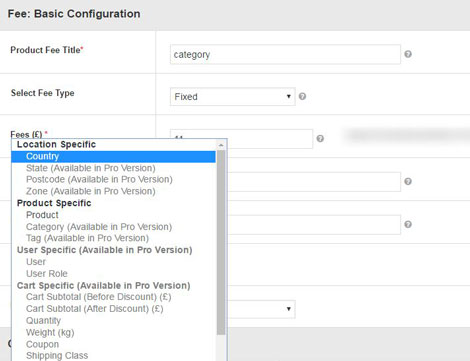Select the Quantity option
This screenshot has width=470, height=361.
[x=43, y=321]
